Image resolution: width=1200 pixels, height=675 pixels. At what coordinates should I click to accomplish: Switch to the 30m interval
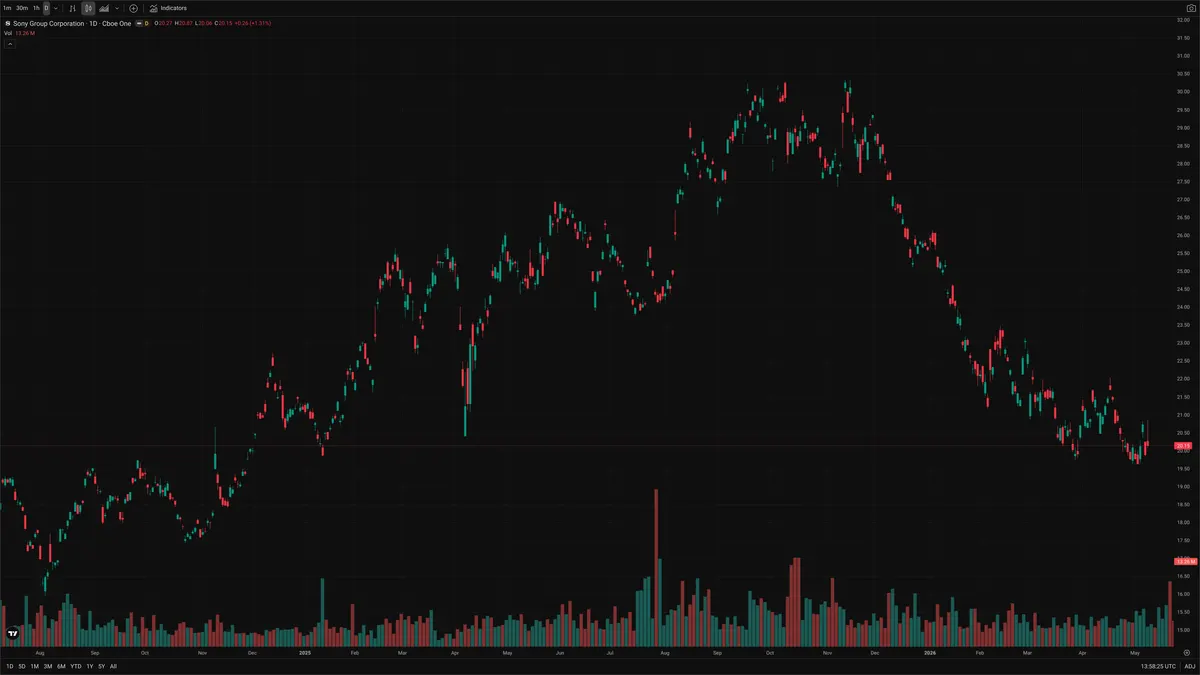click(22, 8)
